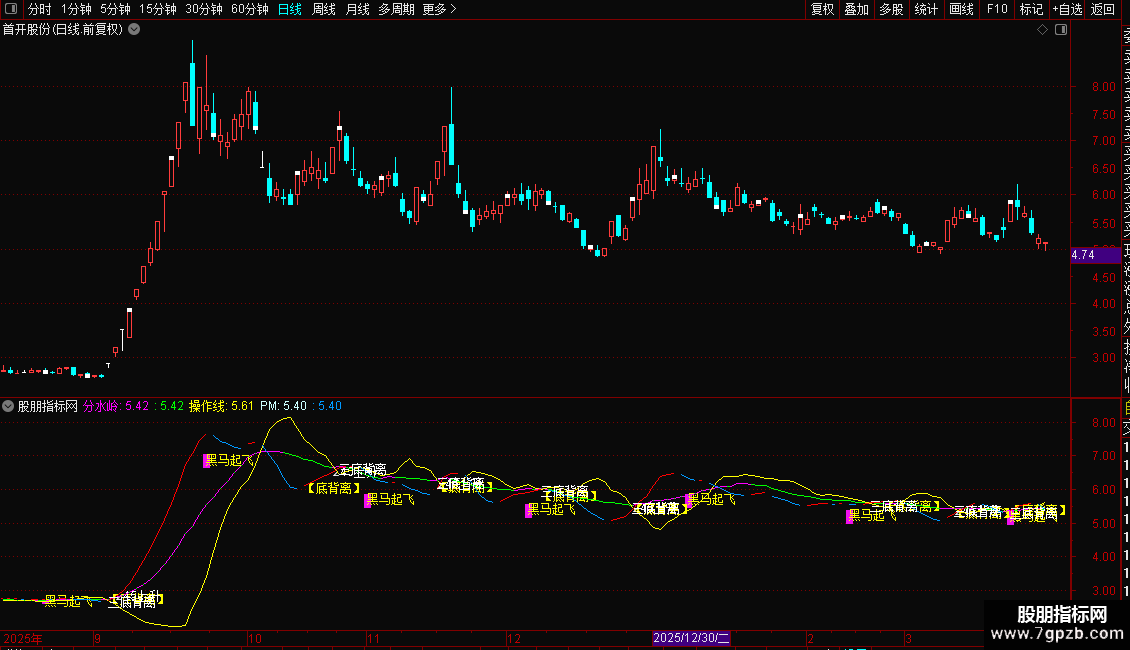Image resolution: width=1130 pixels, height=650 pixels.
Task: Select the 周线 weekly chart period
Action: pos(323,9)
